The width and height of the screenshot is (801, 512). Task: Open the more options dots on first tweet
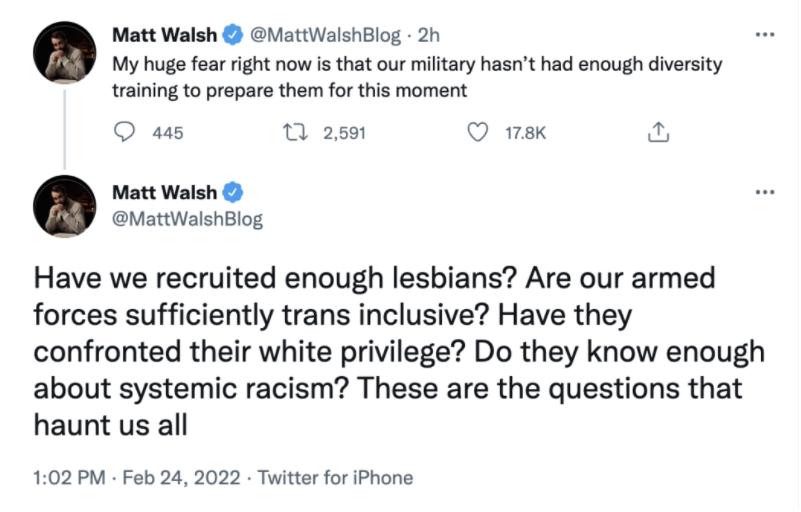point(765,35)
